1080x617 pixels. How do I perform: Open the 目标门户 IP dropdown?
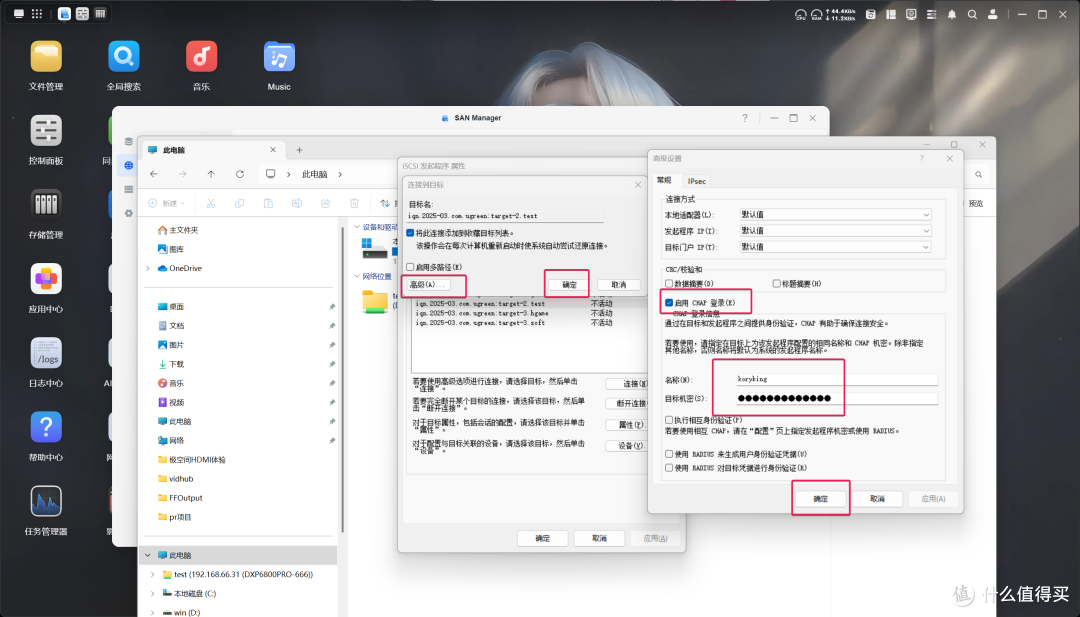(835, 247)
